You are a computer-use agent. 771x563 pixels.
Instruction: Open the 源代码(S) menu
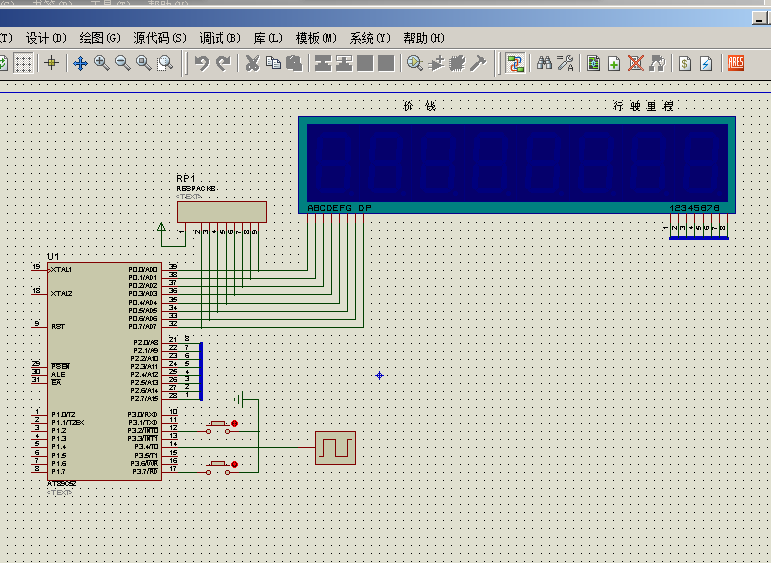coord(160,38)
